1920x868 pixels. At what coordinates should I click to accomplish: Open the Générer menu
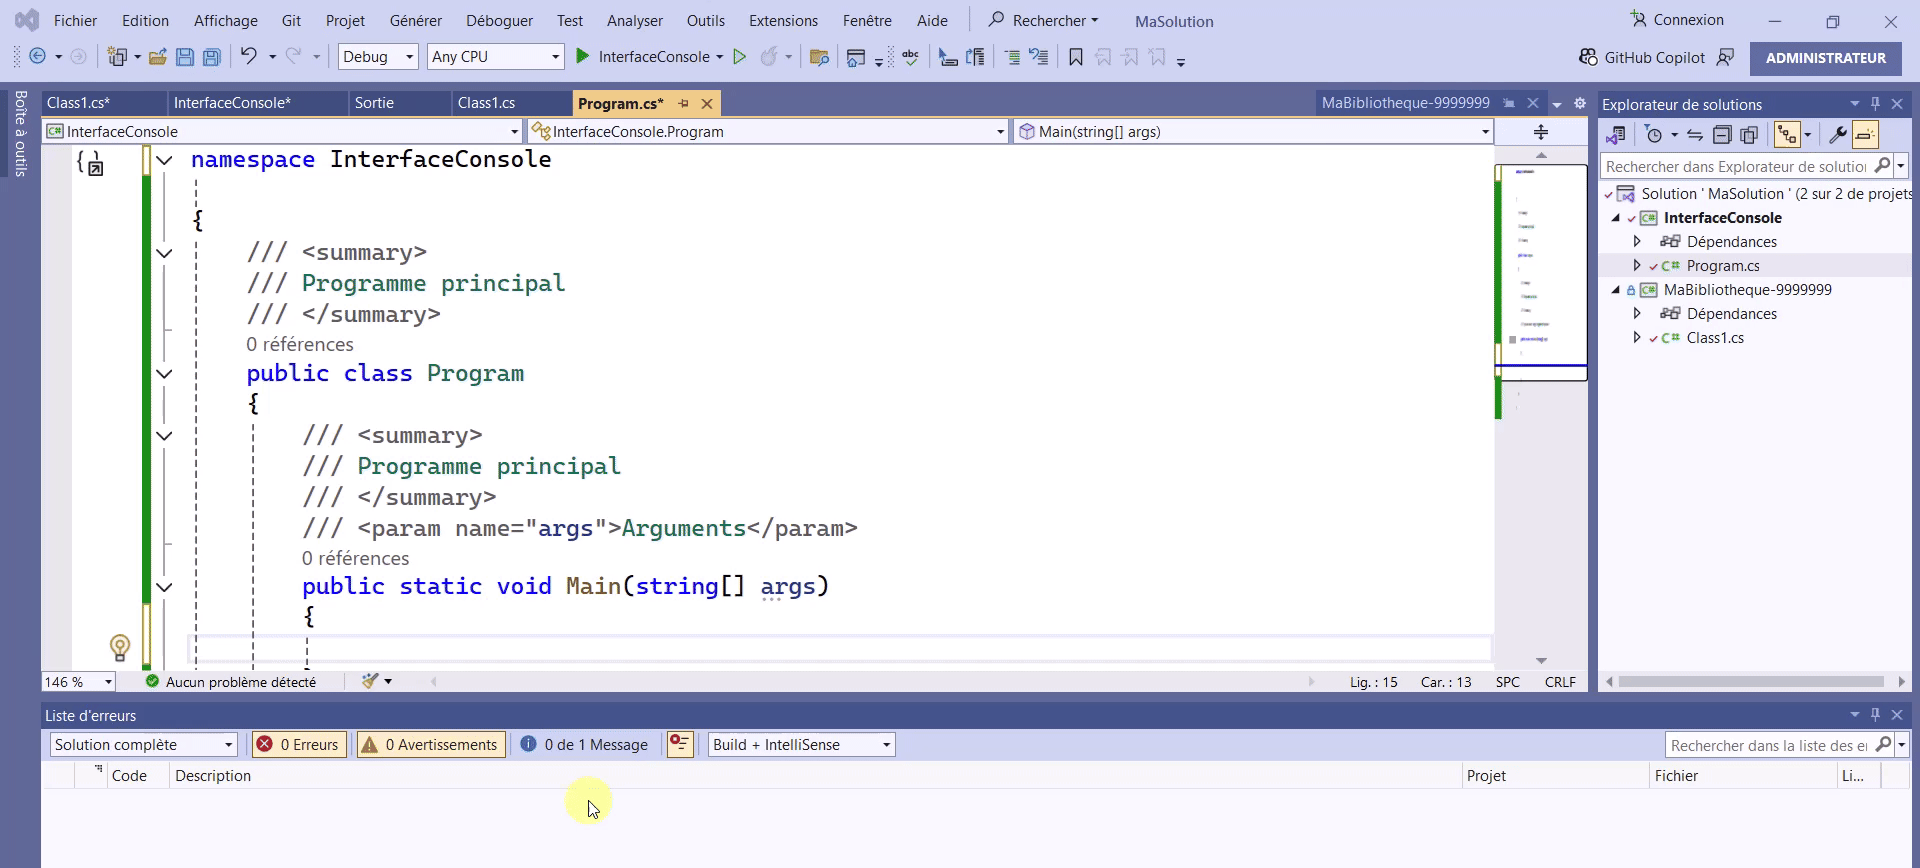pos(415,21)
